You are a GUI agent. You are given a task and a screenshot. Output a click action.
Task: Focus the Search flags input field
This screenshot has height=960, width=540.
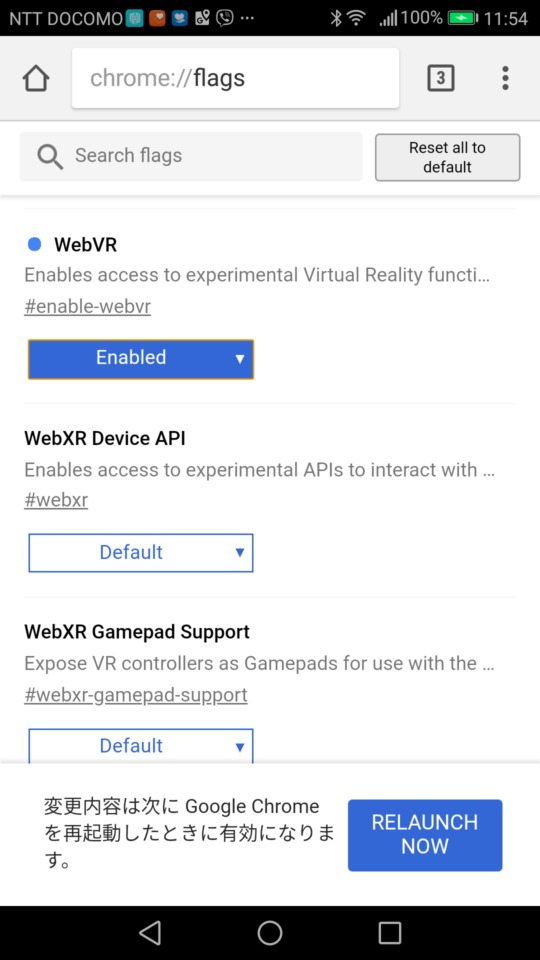click(191, 156)
